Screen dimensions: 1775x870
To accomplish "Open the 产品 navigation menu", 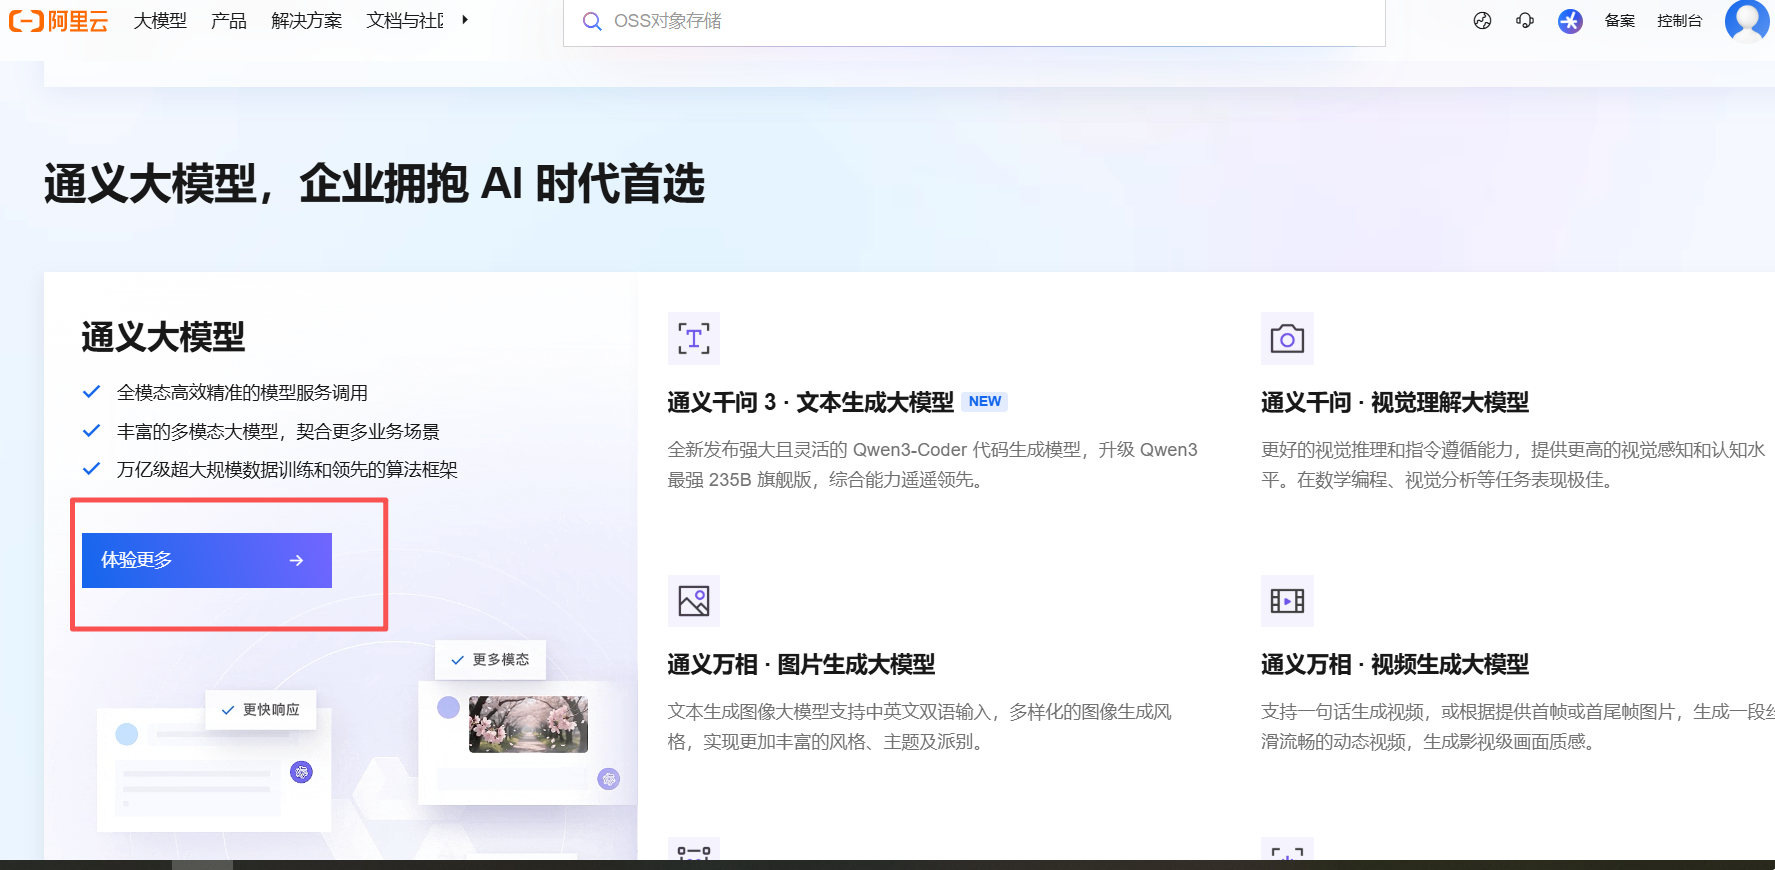I will pyautogui.click(x=229, y=21).
